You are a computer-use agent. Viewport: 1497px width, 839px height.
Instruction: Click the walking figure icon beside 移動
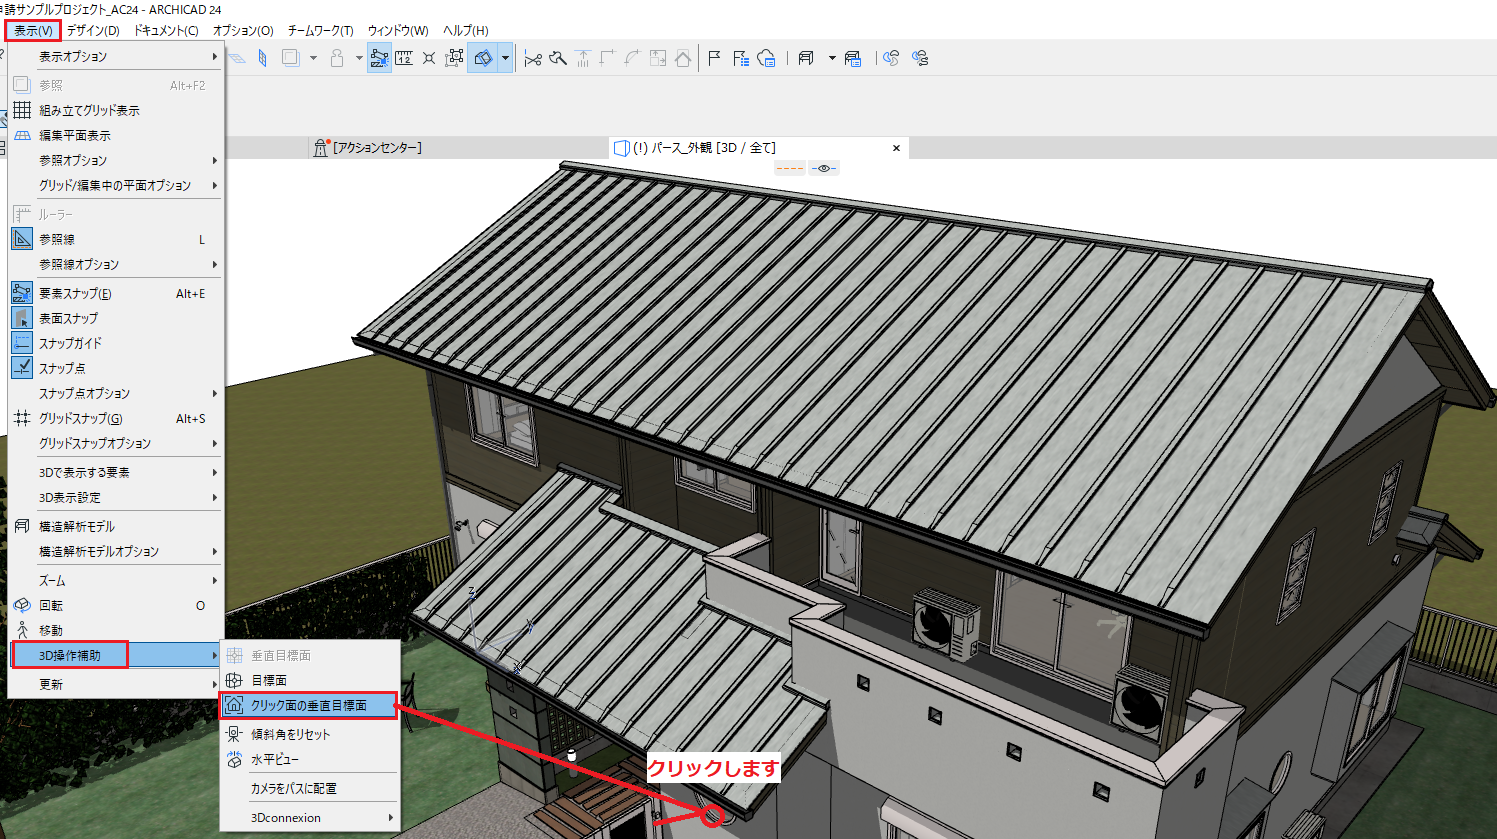tap(22, 630)
